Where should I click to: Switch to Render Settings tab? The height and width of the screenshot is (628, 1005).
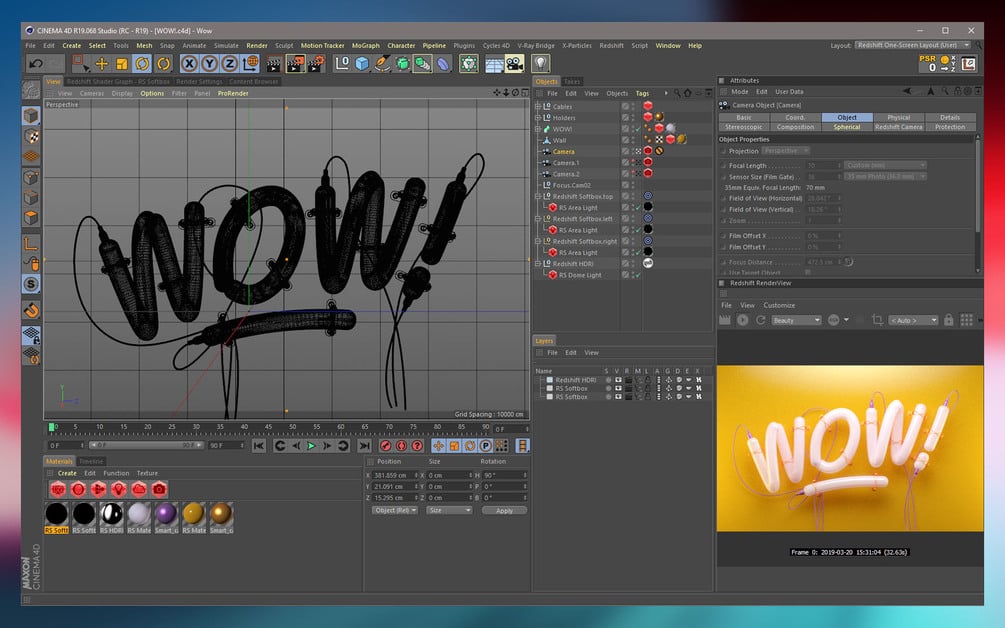point(199,81)
